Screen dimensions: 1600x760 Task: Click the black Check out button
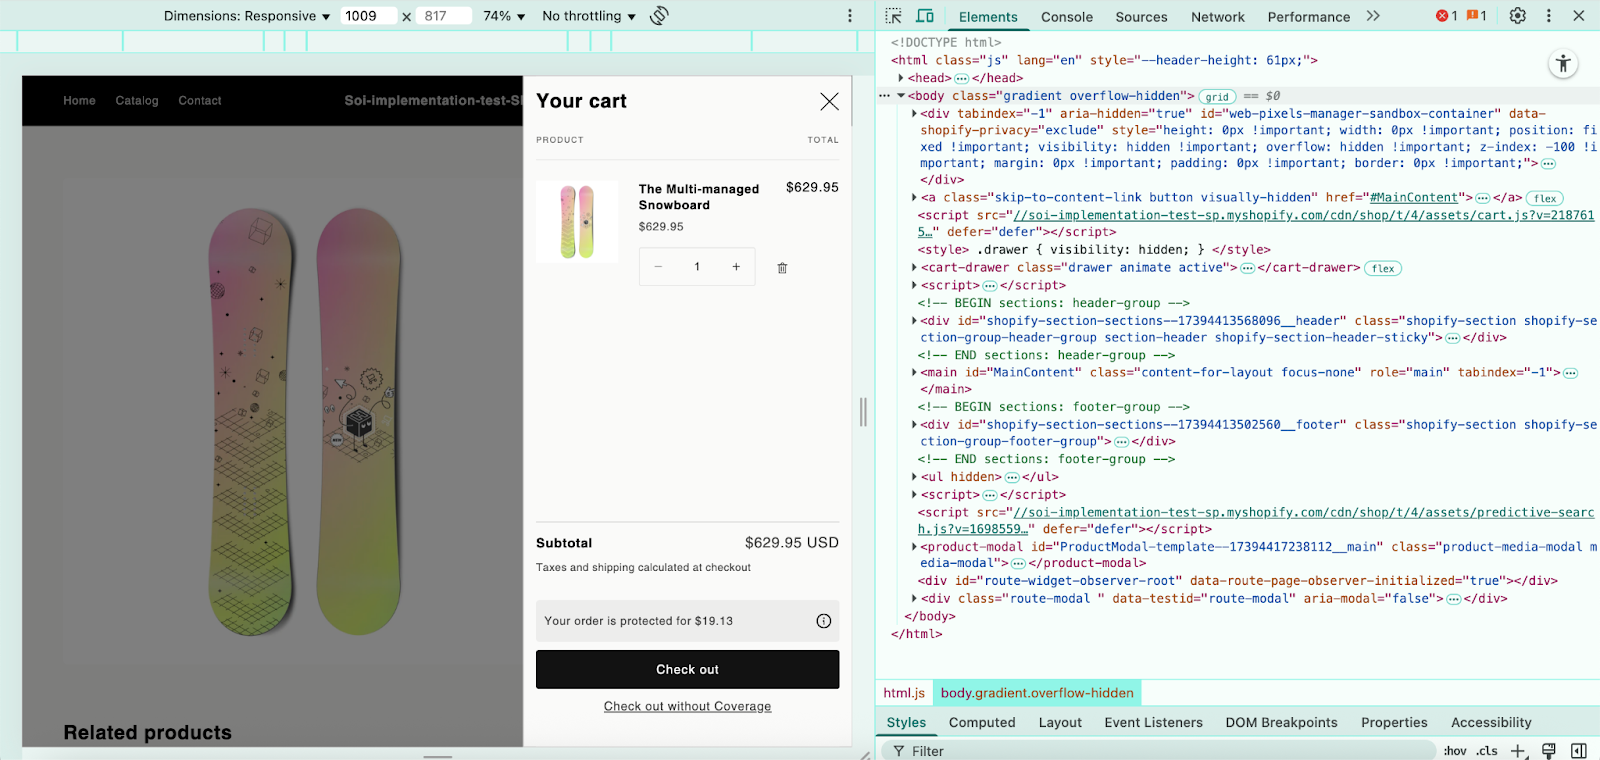(687, 669)
